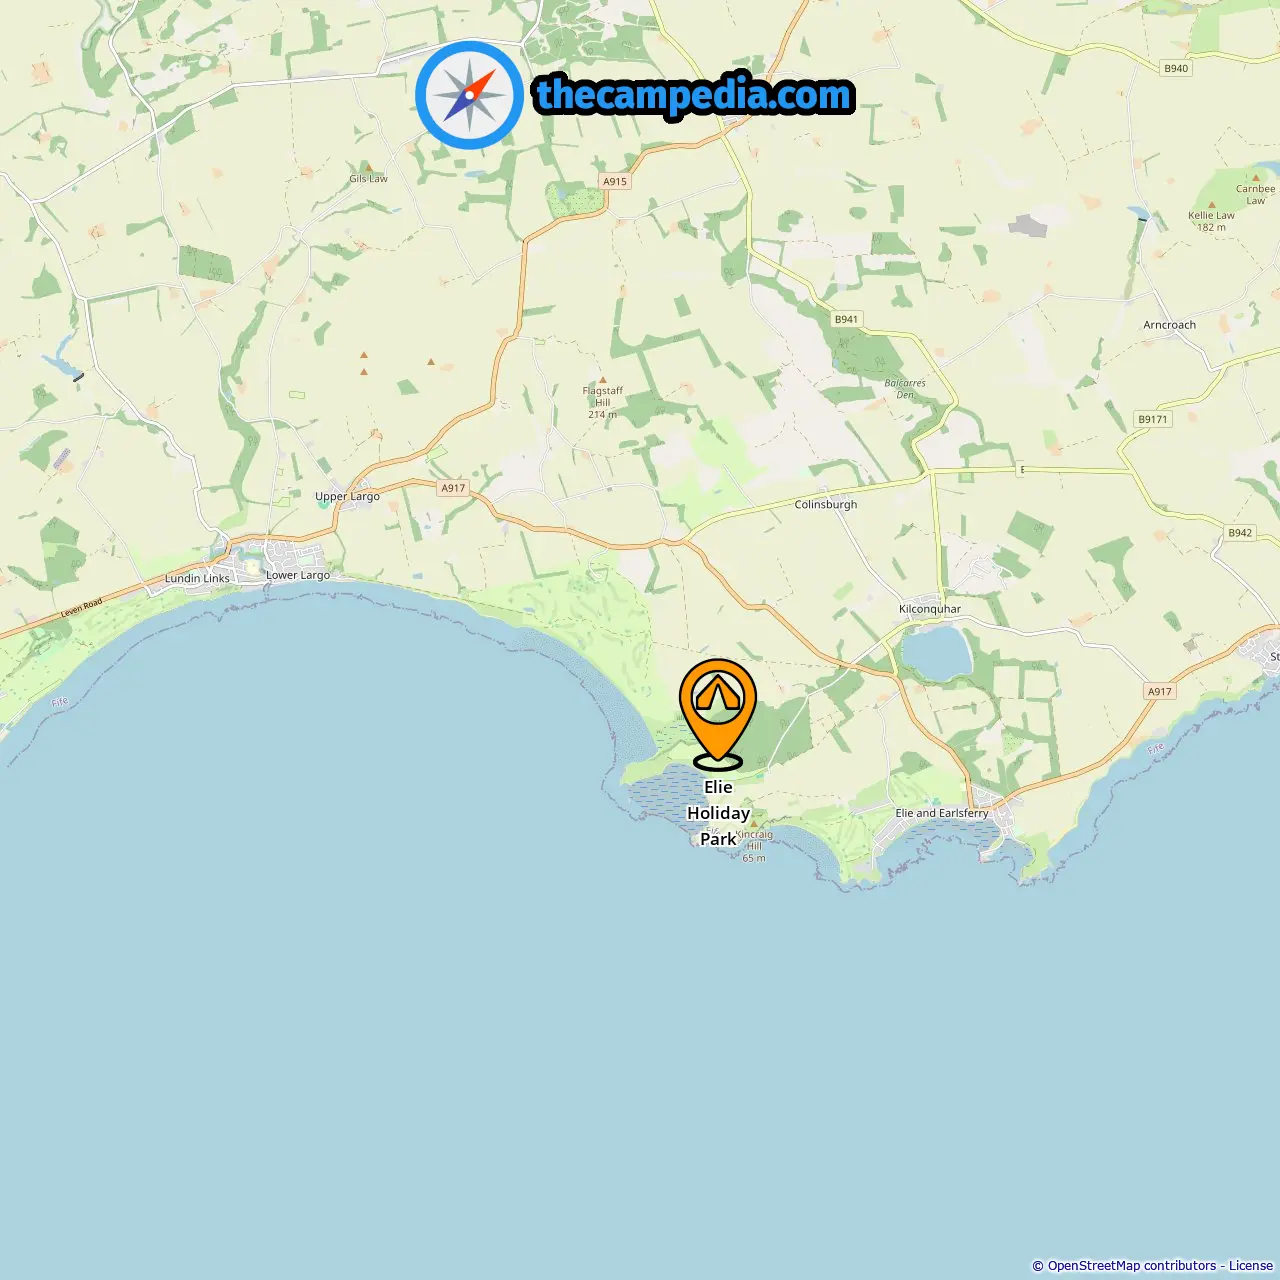Open the thecampedia.com site title
The image size is (1280, 1280).
pyautogui.click(x=694, y=95)
